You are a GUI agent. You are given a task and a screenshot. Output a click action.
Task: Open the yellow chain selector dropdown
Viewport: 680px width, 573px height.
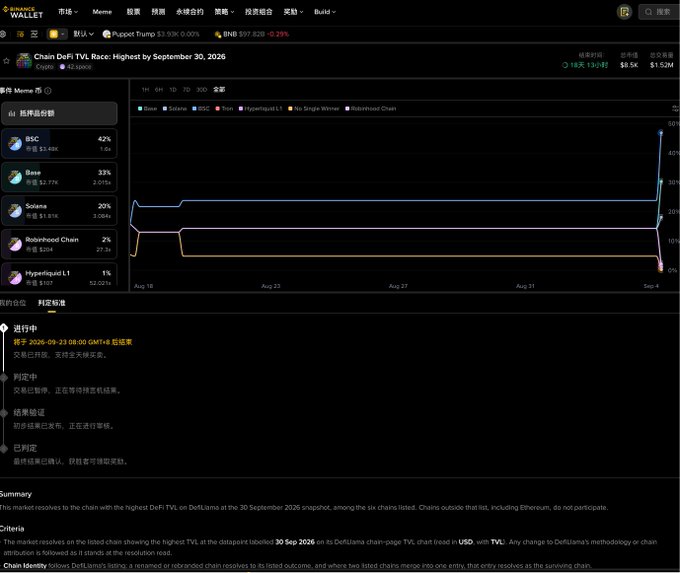57,34
